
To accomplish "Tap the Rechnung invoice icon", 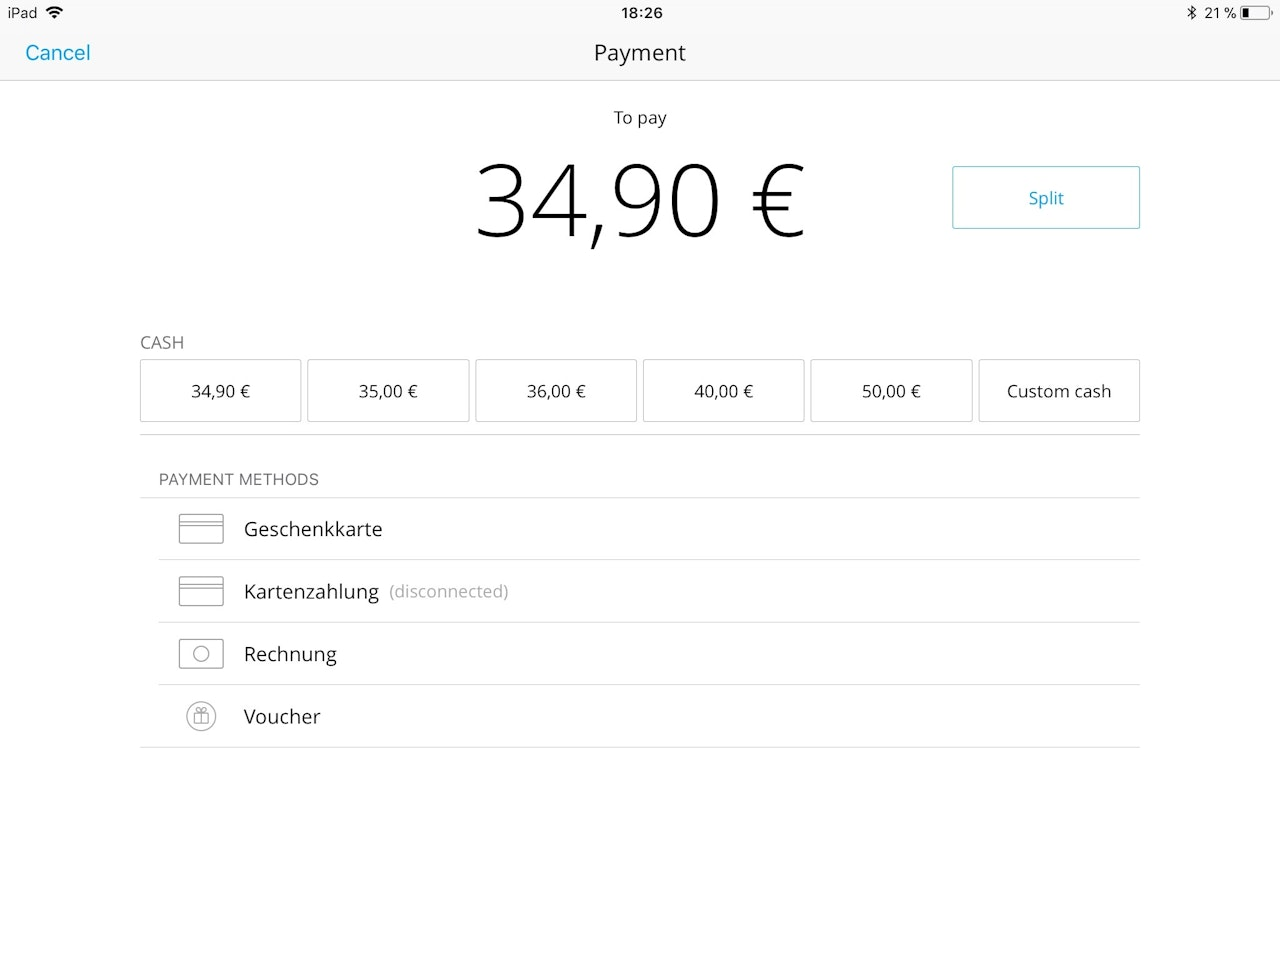I will [x=201, y=654].
